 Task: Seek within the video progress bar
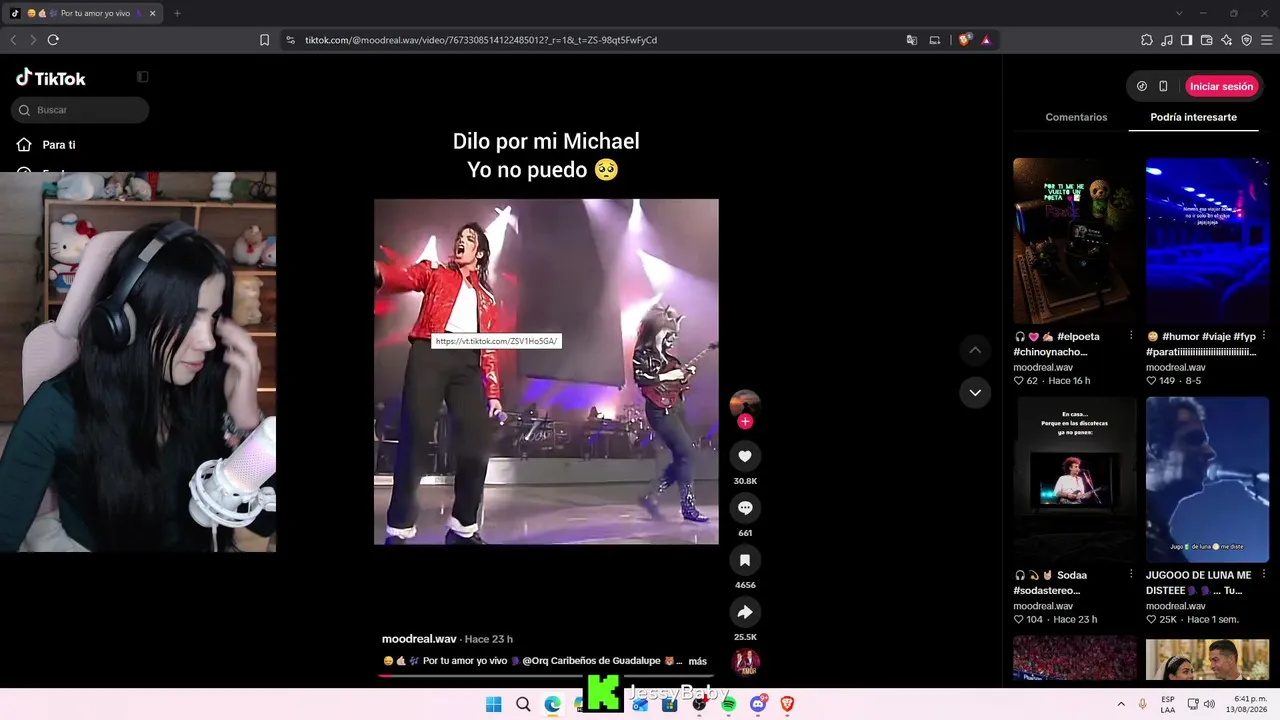(x=546, y=676)
